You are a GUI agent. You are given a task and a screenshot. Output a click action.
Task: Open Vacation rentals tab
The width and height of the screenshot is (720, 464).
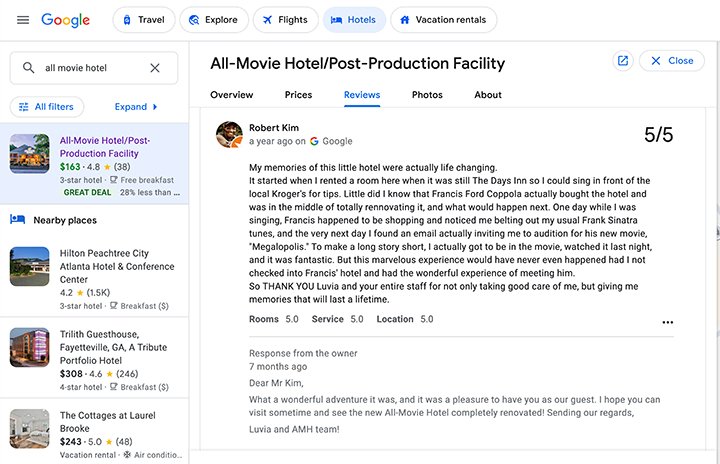(444, 20)
